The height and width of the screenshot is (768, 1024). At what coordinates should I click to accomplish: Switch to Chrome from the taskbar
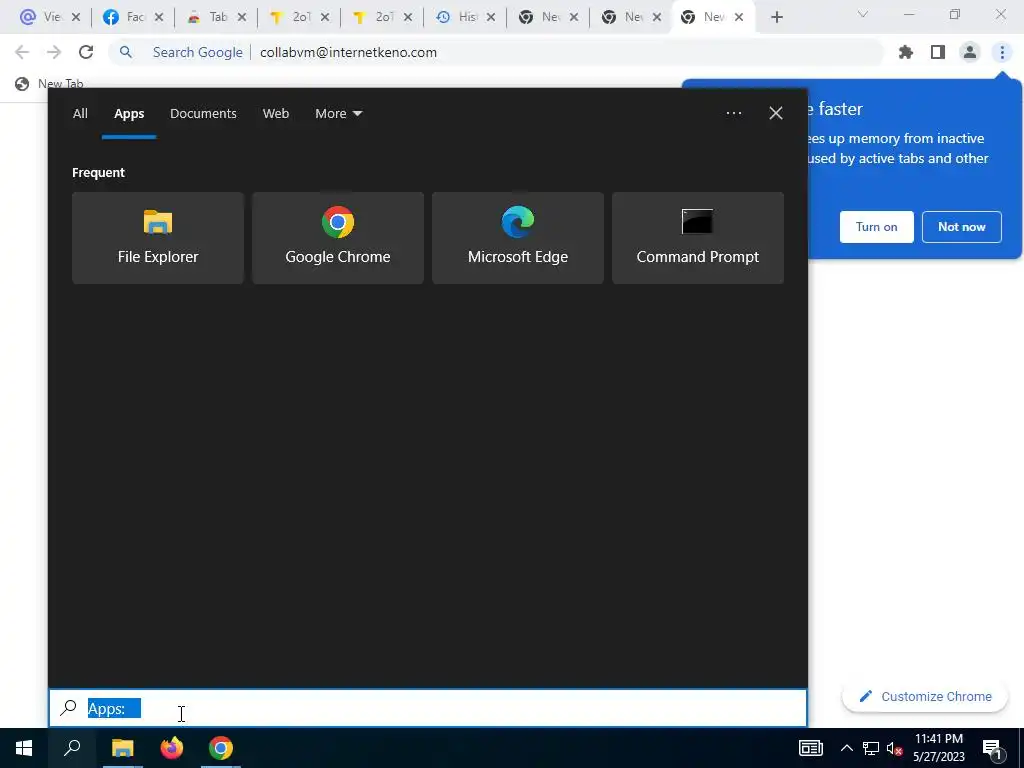coord(221,748)
